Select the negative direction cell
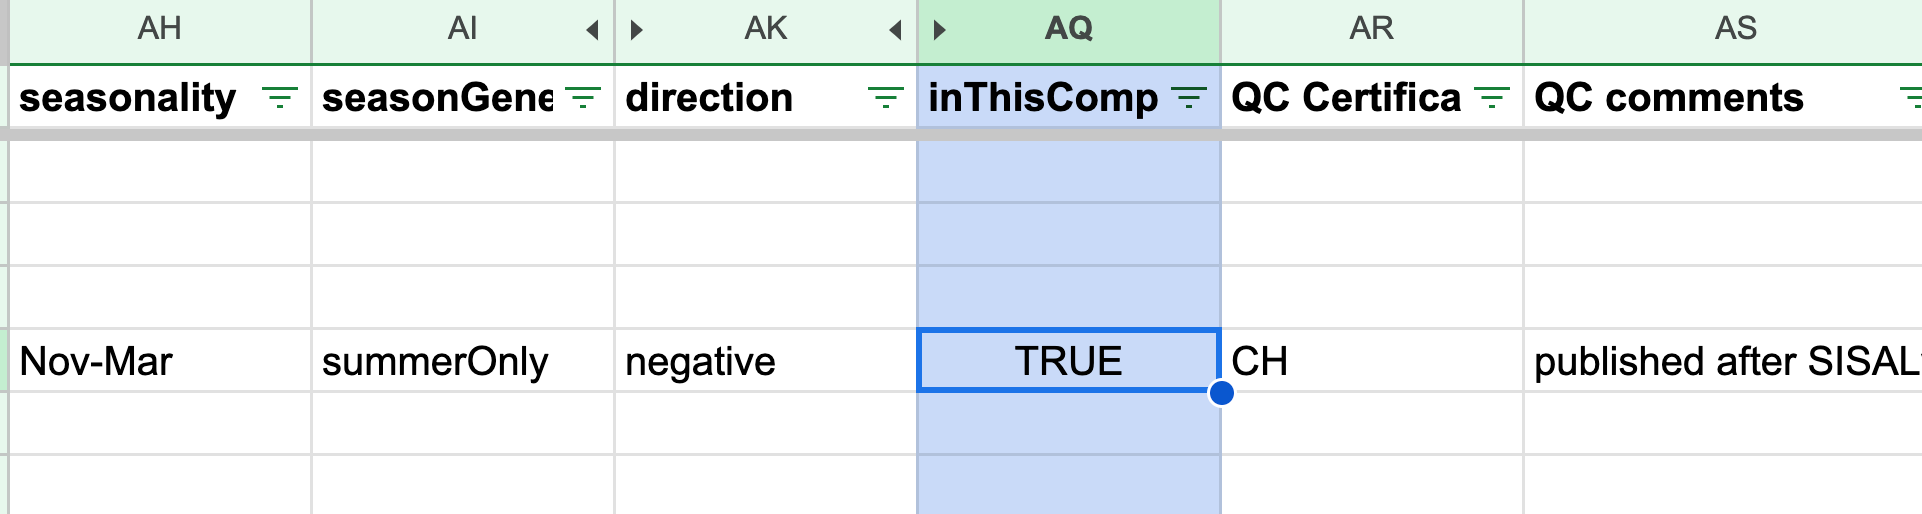Screen dimensions: 1922x514 pos(766,361)
